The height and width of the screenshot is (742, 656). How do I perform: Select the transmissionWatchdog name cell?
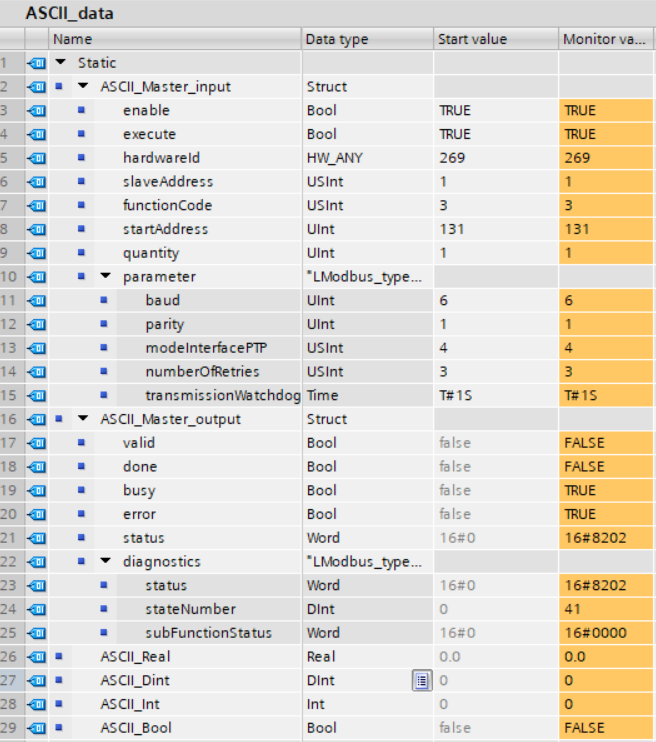pyautogui.click(x=222, y=395)
